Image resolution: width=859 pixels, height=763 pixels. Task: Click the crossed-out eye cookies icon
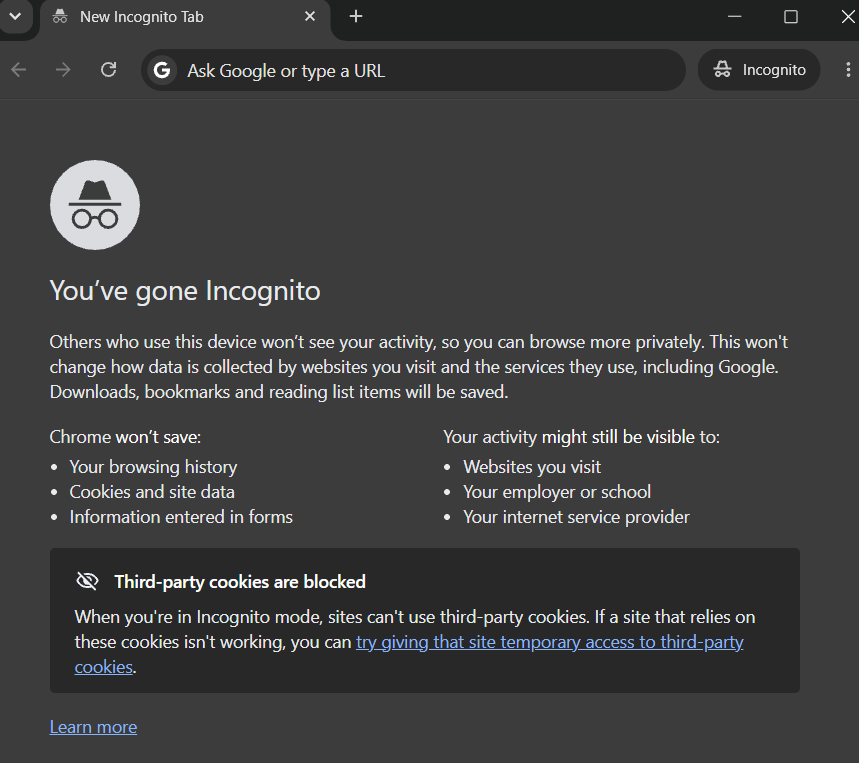point(87,581)
